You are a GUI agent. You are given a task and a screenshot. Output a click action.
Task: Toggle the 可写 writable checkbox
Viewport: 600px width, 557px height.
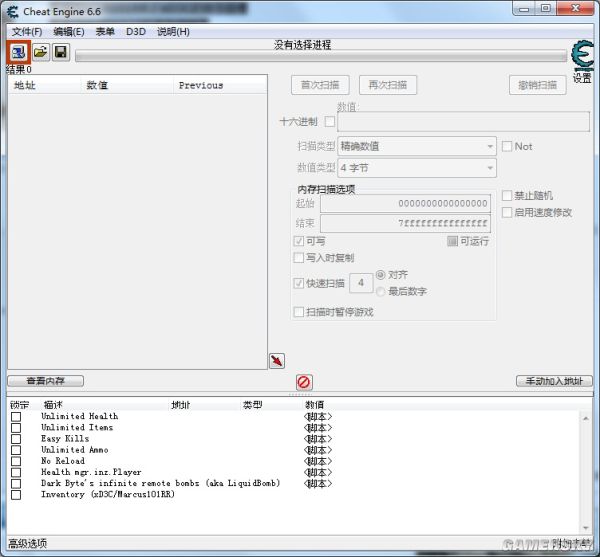click(298, 241)
